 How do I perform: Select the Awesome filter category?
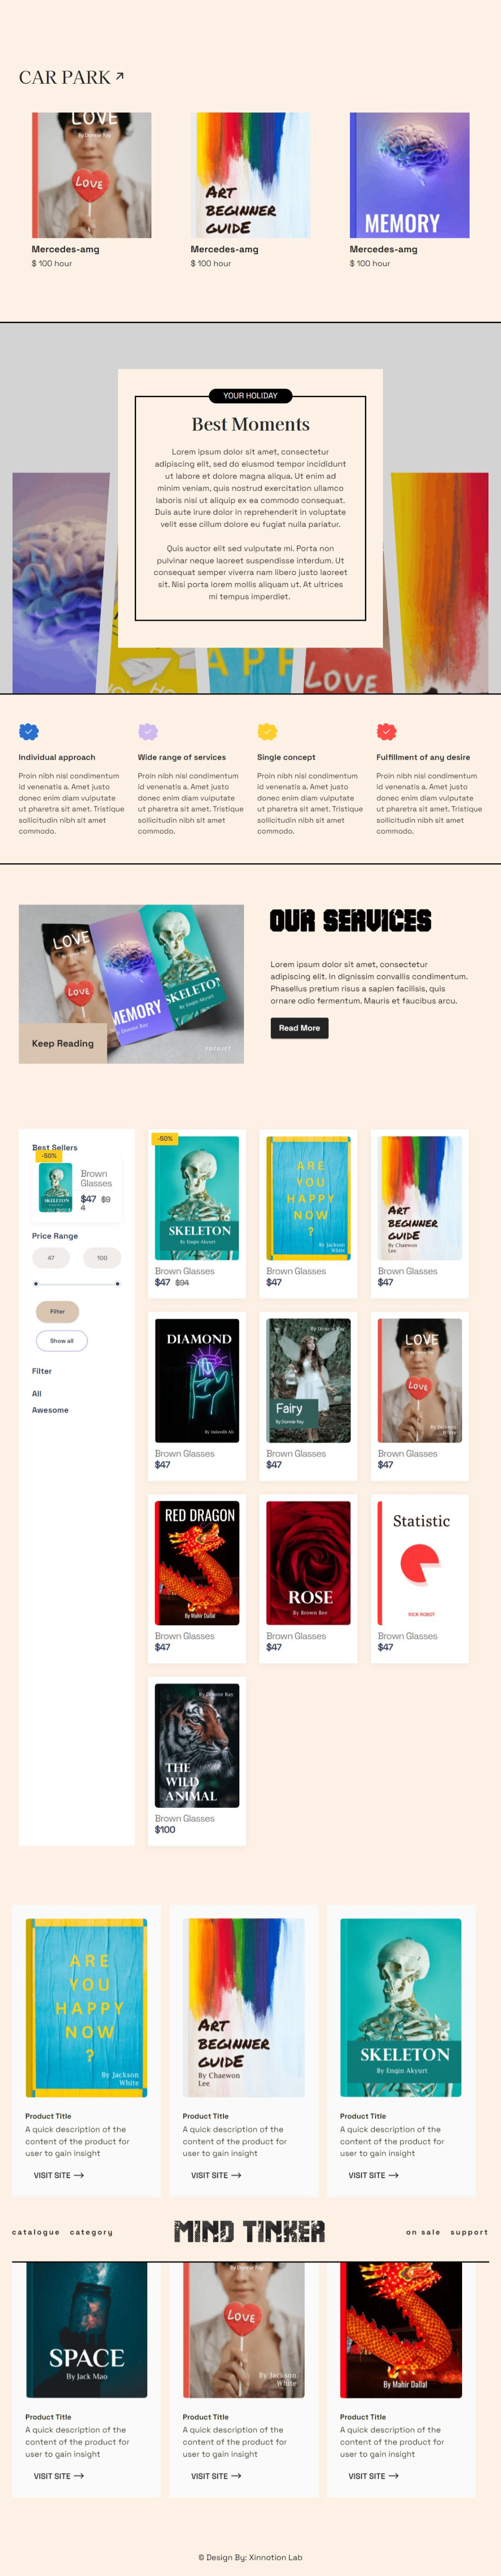click(50, 1410)
